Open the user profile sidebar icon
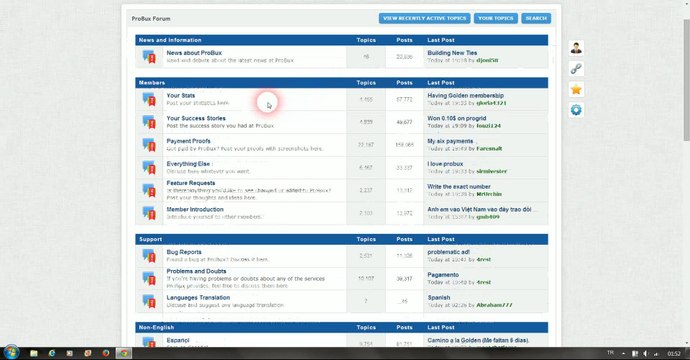The height and width of the screenshot is (360, 690). [576, 48]
